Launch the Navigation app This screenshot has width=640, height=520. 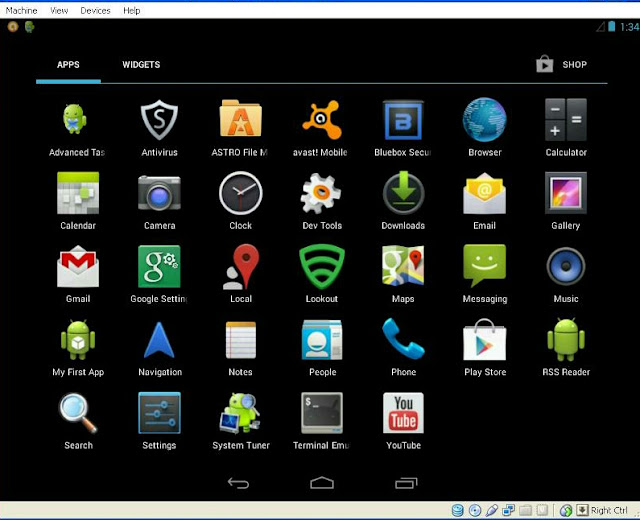tap(159, 348)
